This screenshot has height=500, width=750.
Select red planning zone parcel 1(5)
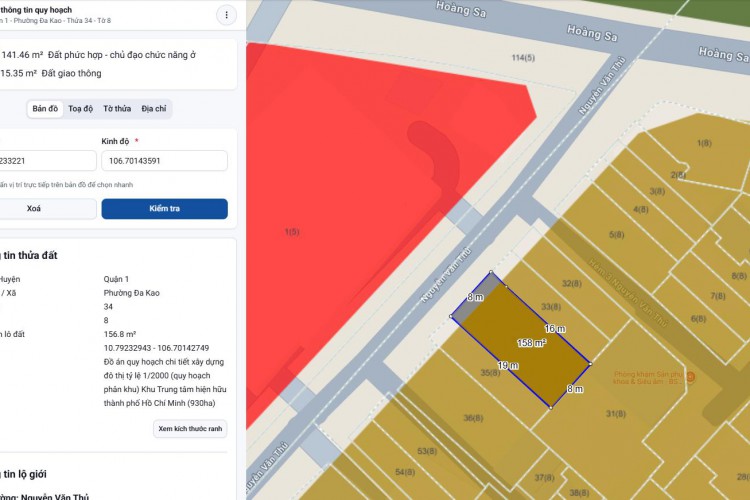(x=292, y=232)
